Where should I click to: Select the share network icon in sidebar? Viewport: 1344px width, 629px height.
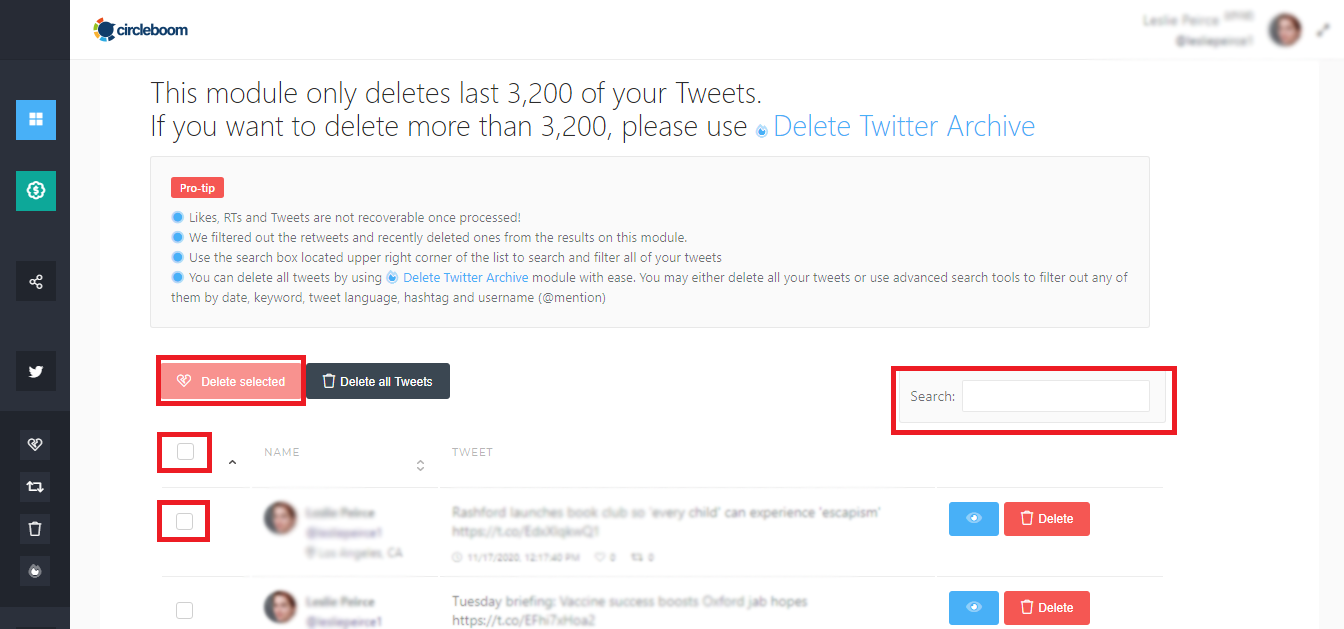pyautogui.click(x=35, y=281)
